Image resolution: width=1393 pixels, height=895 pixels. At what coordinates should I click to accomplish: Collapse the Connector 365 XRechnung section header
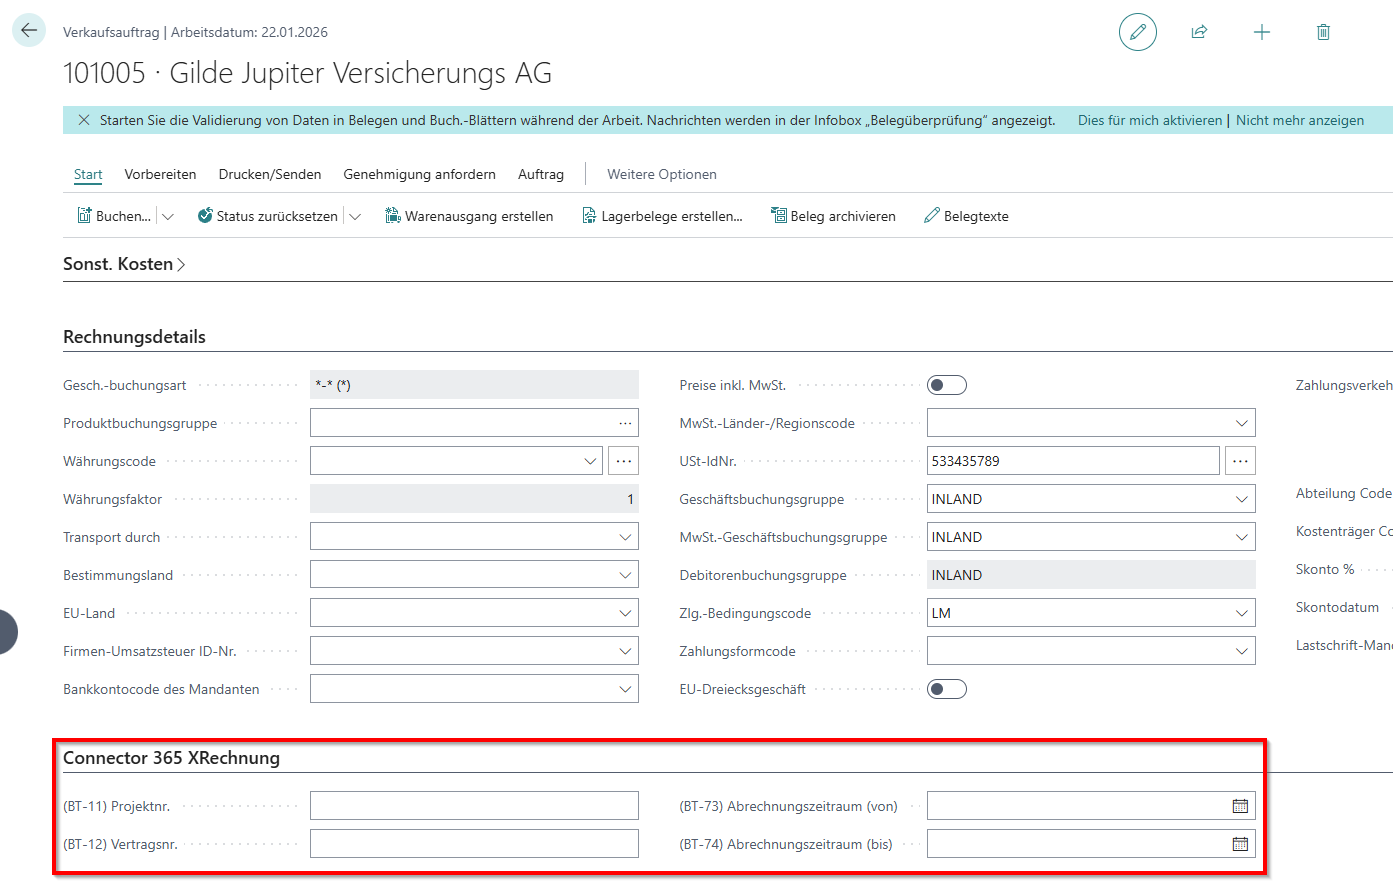(x=171, y=758)
